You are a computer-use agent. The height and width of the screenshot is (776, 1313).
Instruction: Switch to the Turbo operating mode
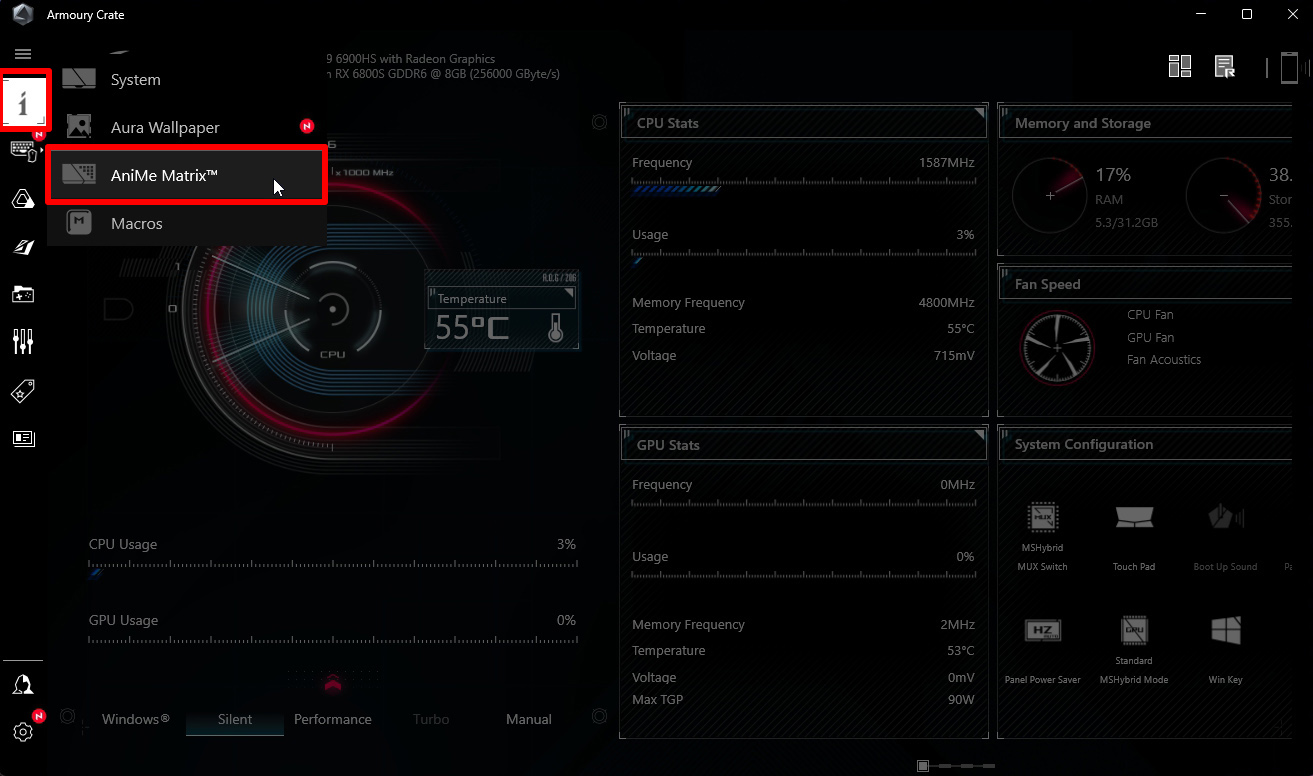[431, 719]
